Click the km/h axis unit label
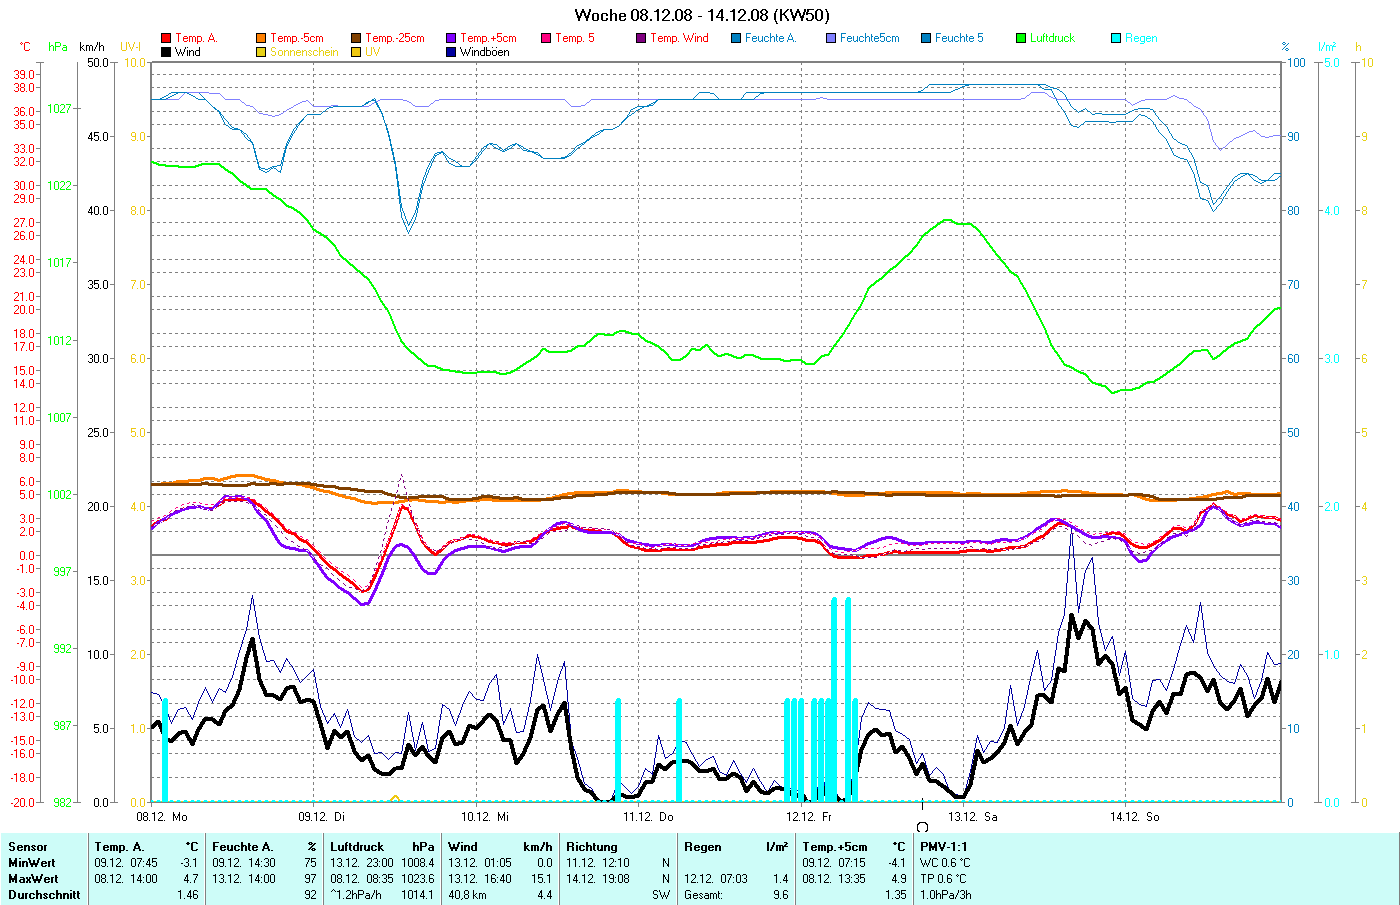 click(91, 47)
